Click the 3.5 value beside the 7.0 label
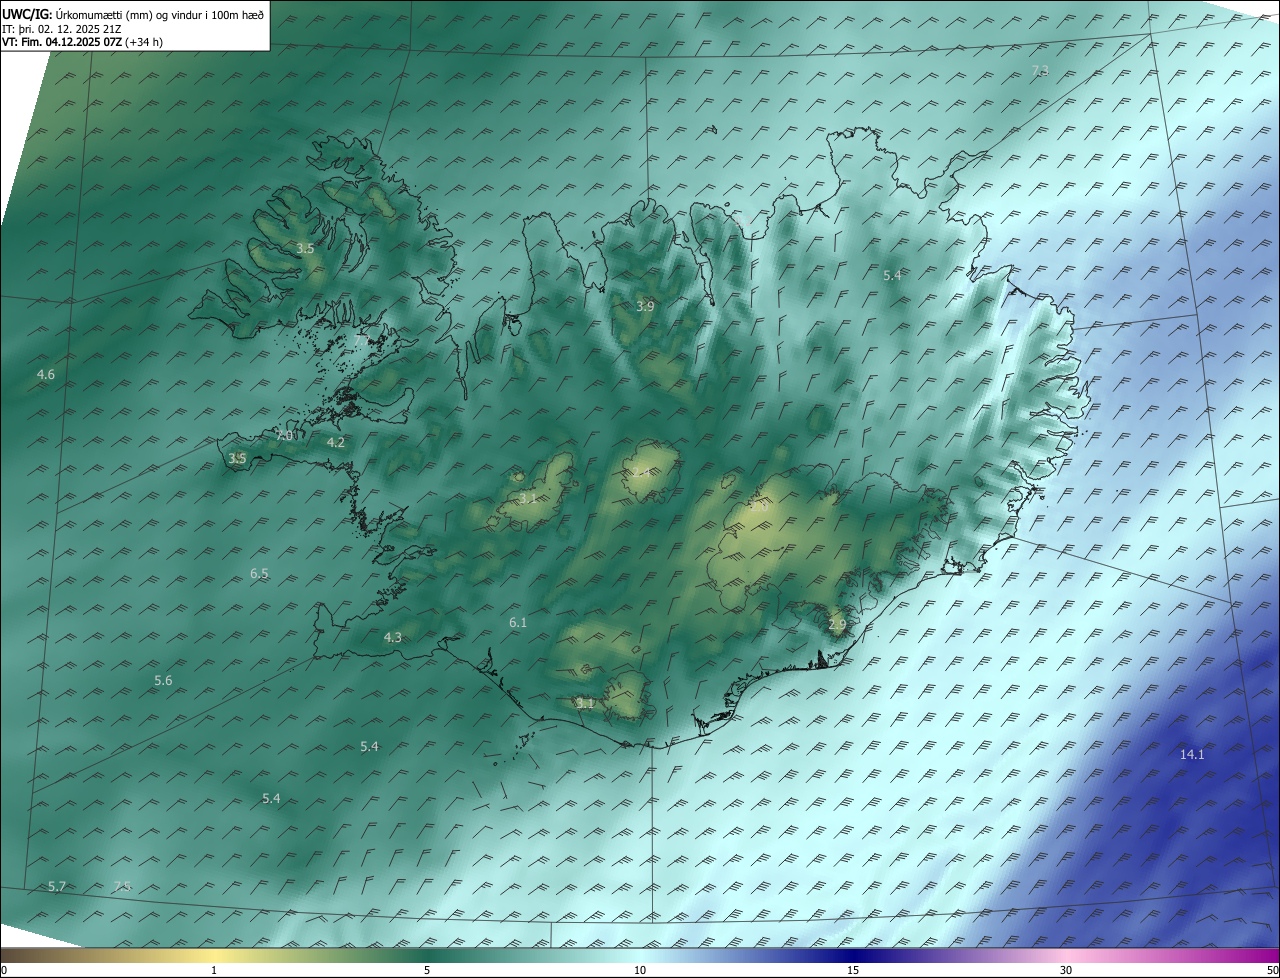1280x978 pixels. point(237,459)
